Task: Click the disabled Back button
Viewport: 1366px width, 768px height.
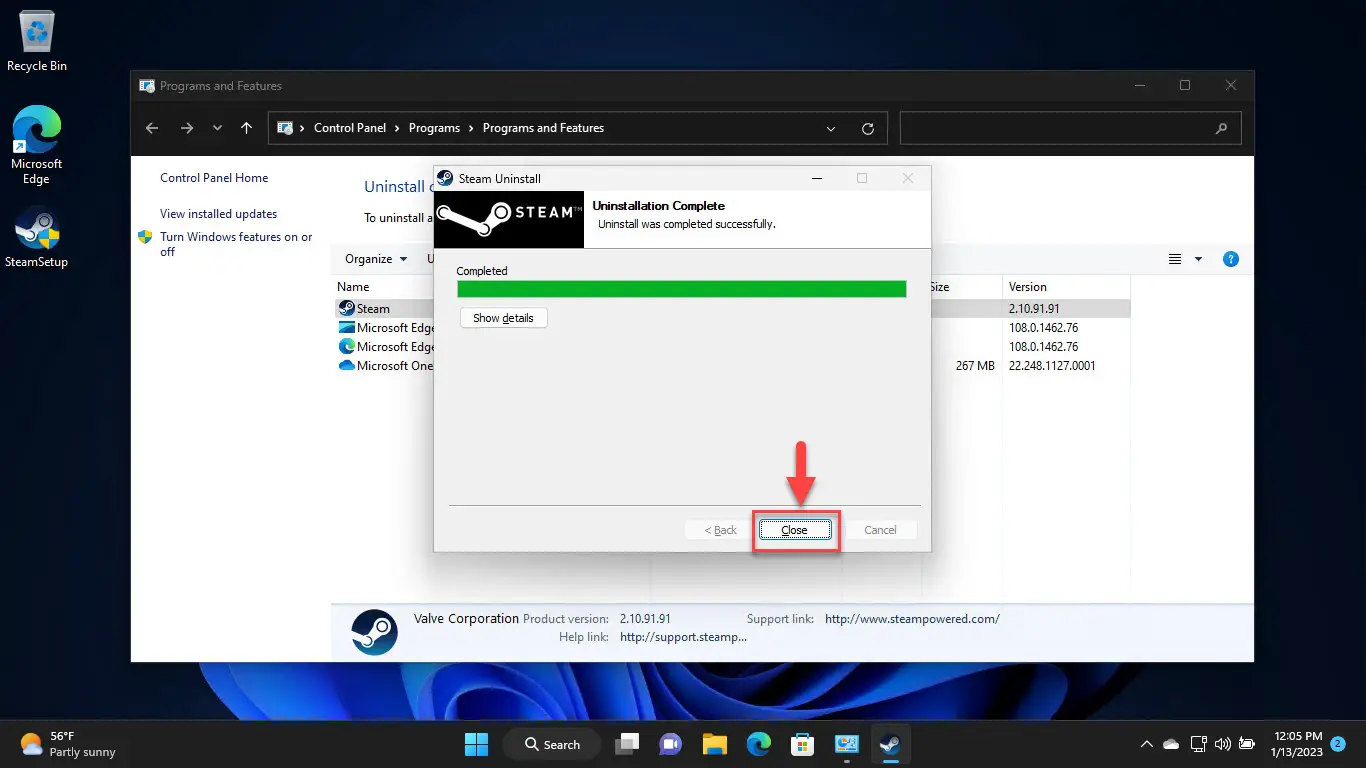Action: pos(720,530)
